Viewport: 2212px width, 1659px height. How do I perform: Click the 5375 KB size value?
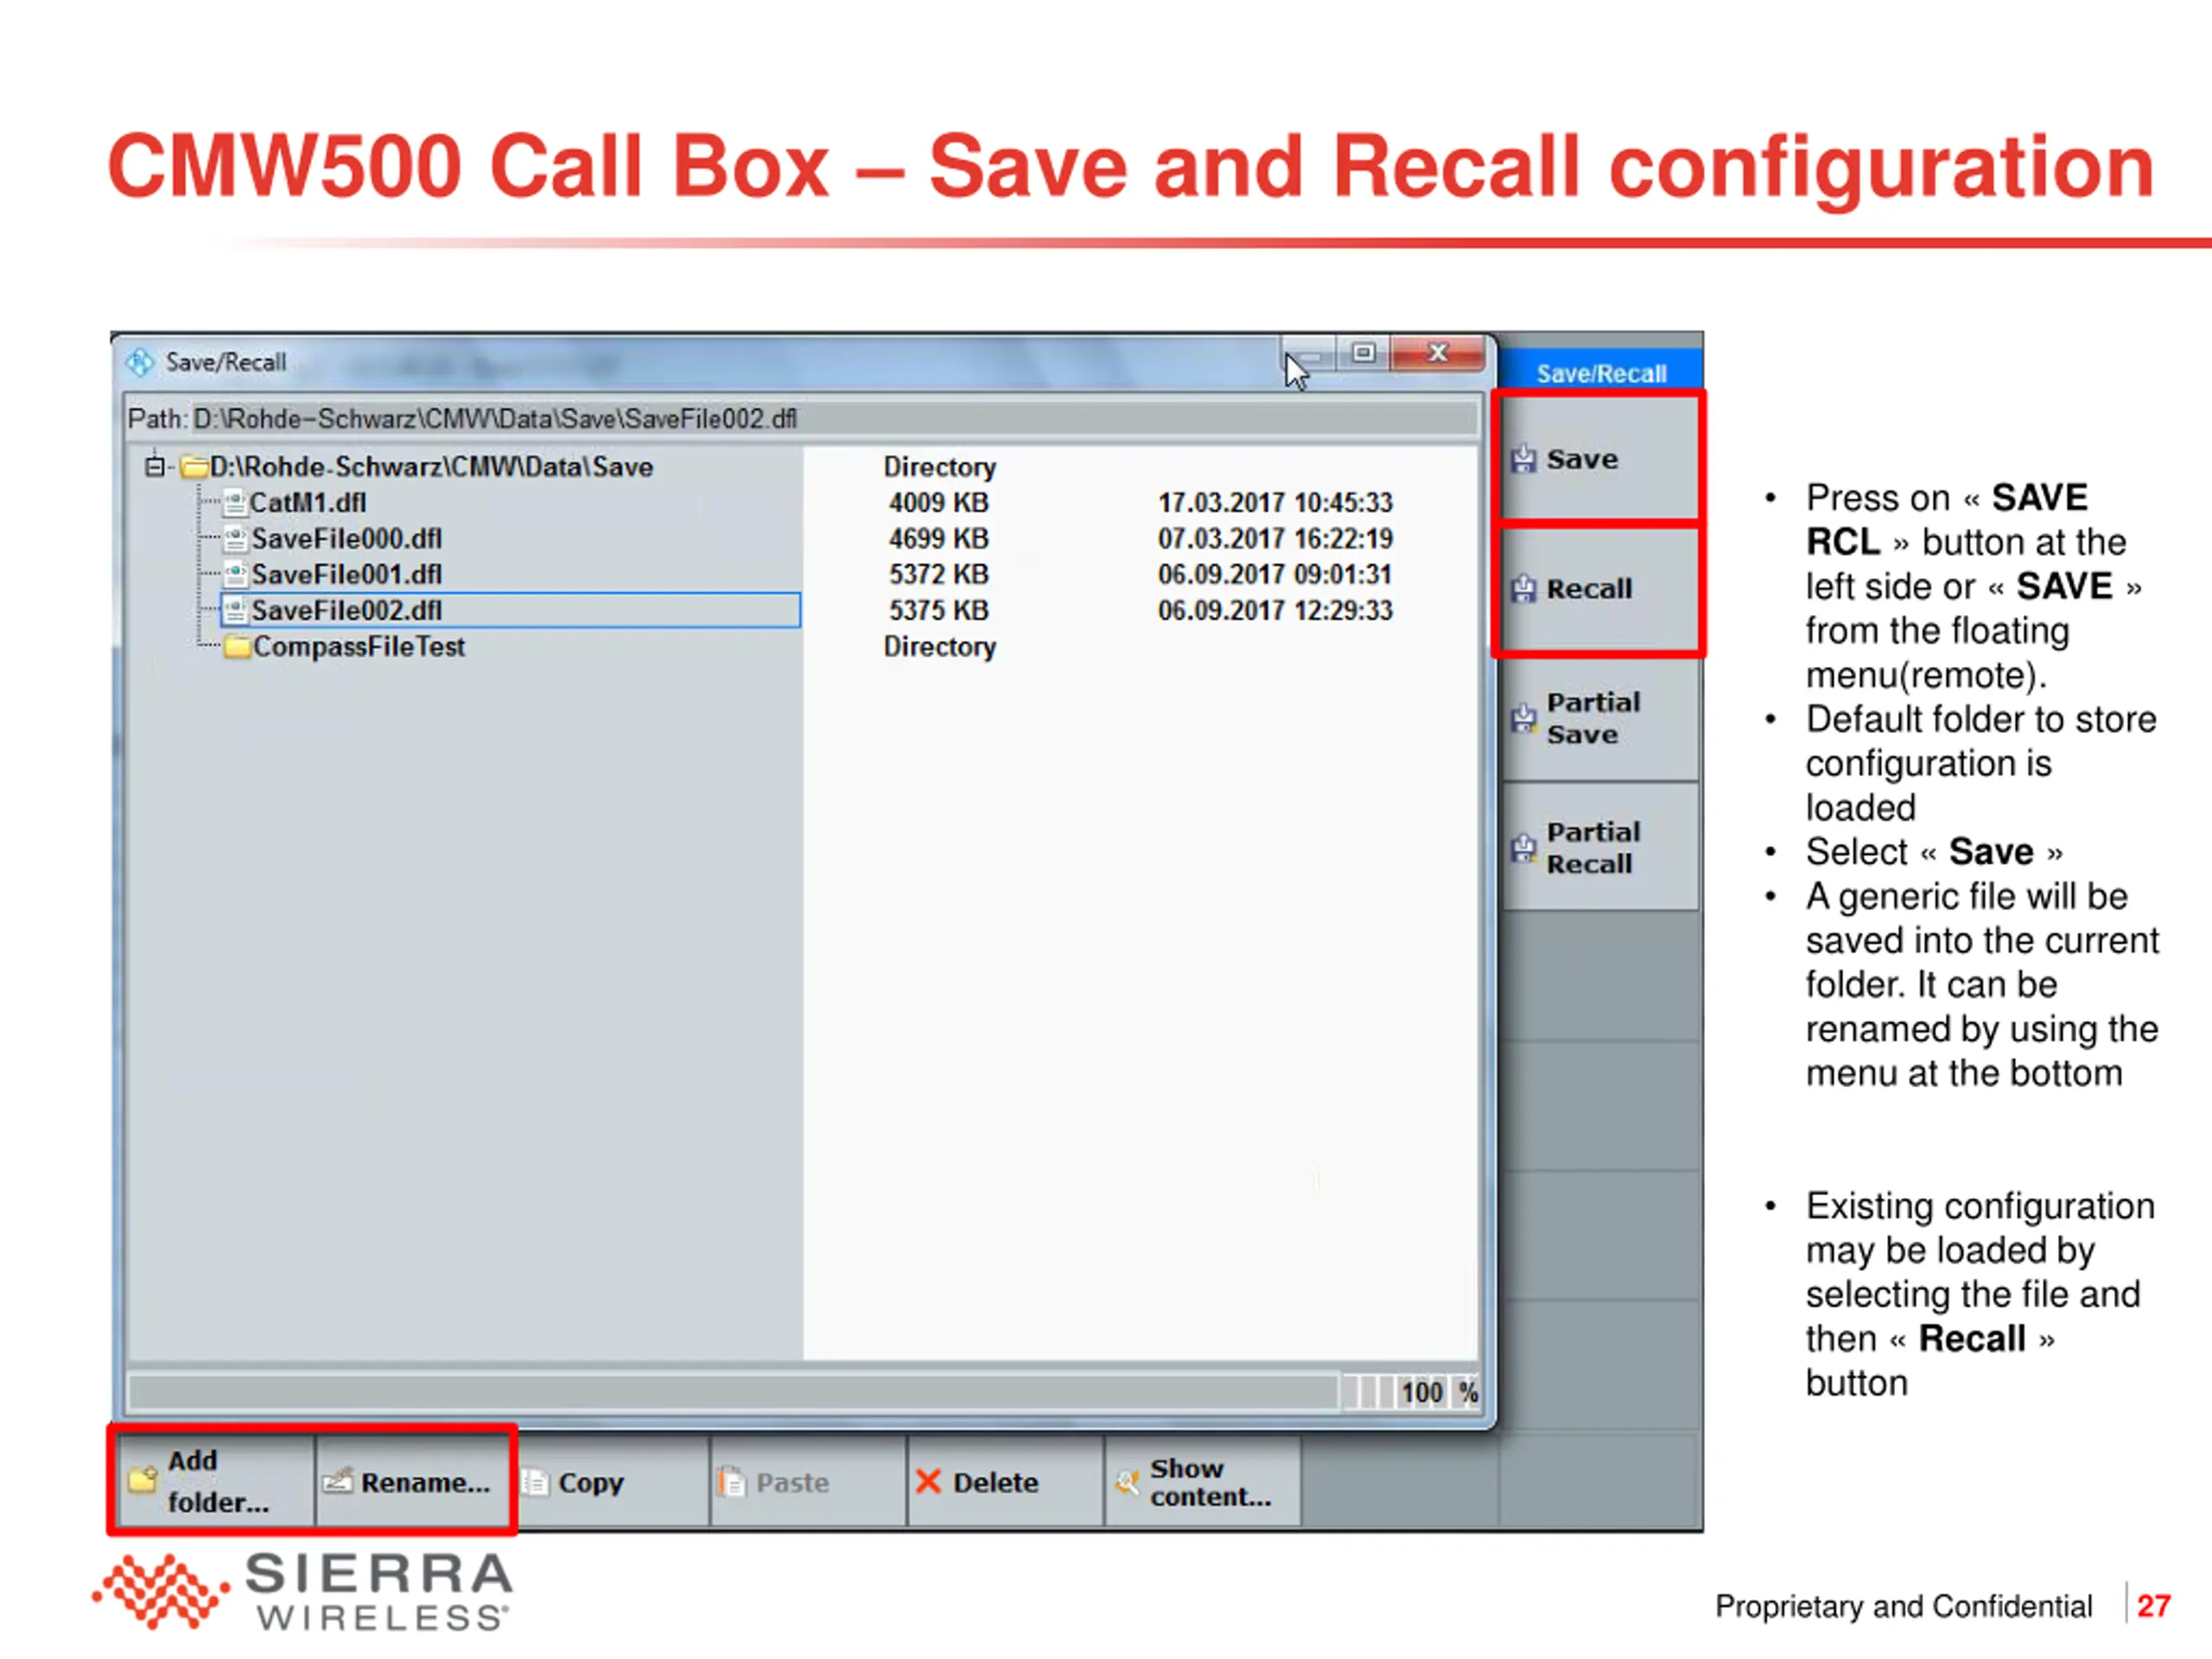[938, 611]
